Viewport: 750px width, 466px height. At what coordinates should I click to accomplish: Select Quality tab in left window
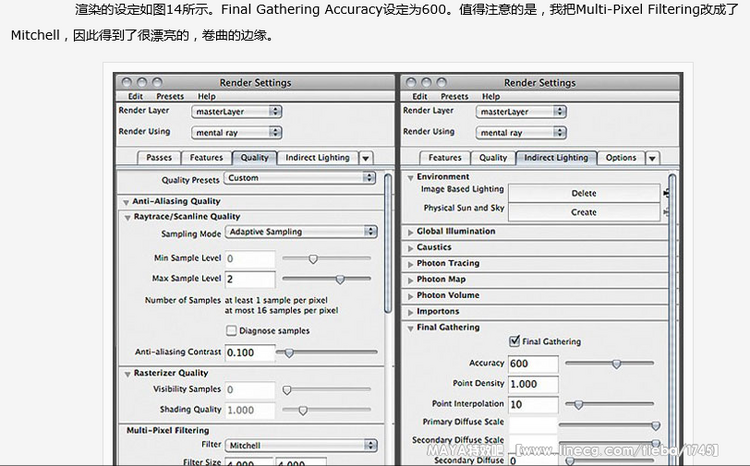(254, 157)
